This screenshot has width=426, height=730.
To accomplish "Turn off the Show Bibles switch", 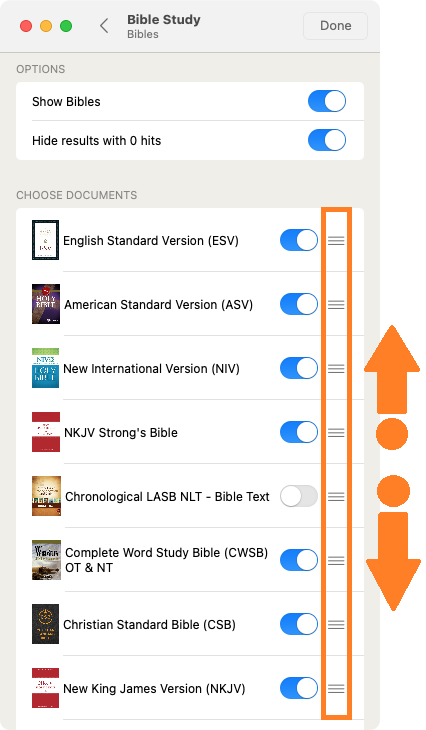I will [x=327, y=101].
